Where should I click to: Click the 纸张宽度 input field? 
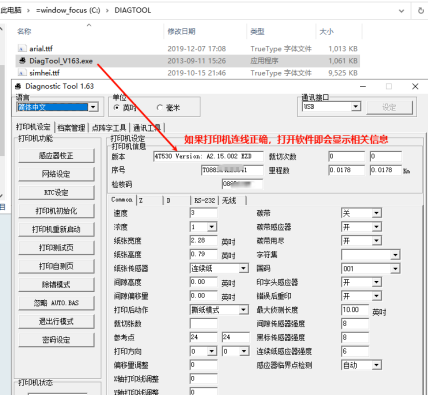[x=203, y=241]
